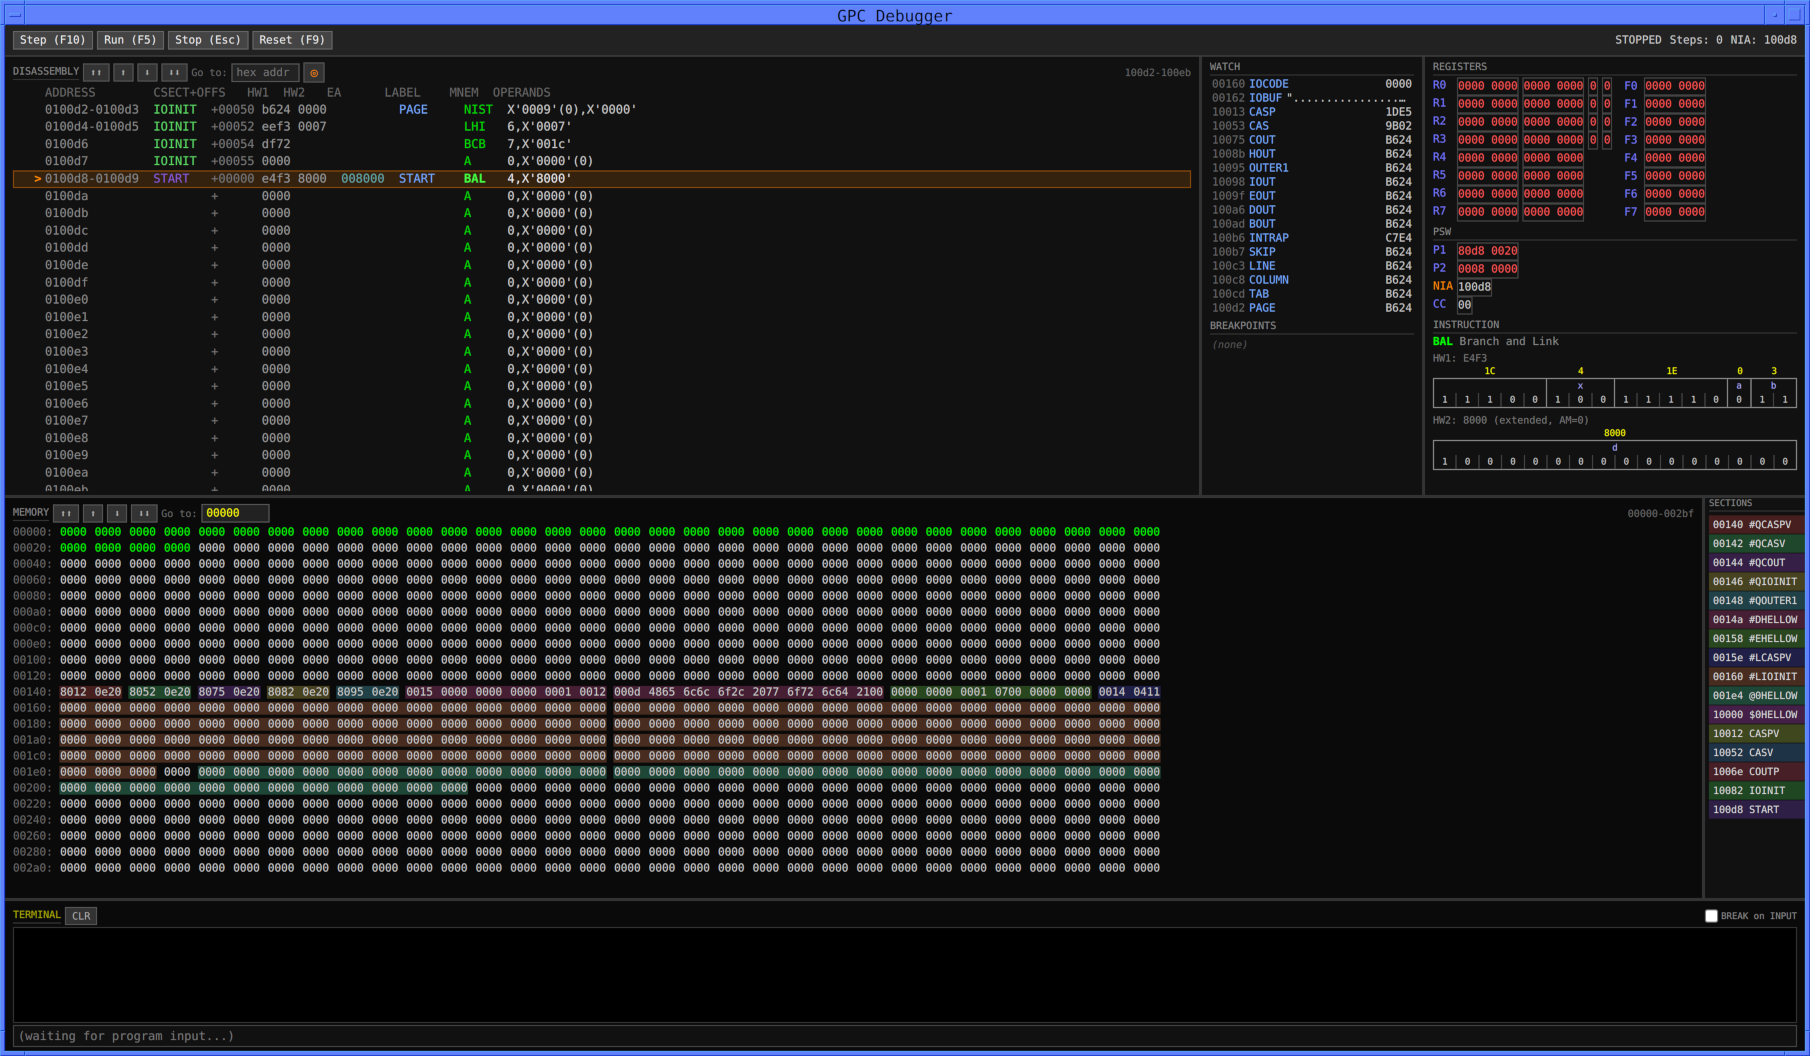Click memory page-down double arrow button
The height and width of the screenshot is (1056, 1810).
(x=144, y=513)
